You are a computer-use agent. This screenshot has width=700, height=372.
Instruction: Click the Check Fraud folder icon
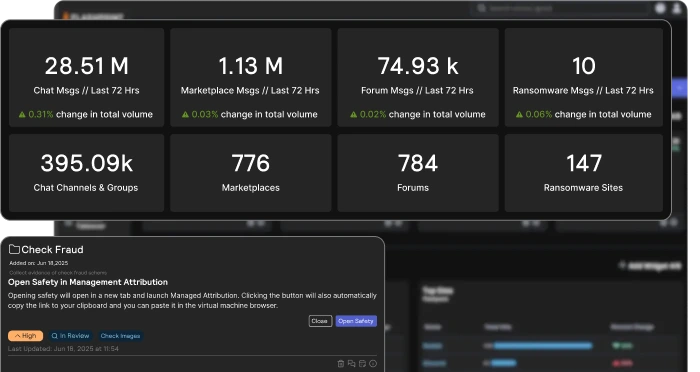click(14, 249)
